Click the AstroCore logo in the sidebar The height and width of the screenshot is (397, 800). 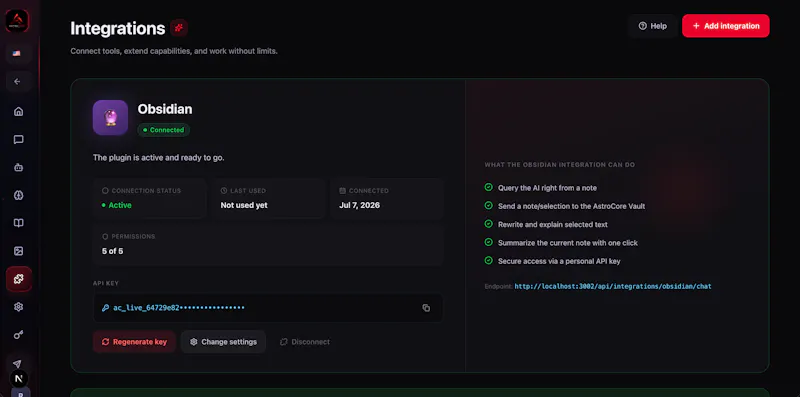17,21
